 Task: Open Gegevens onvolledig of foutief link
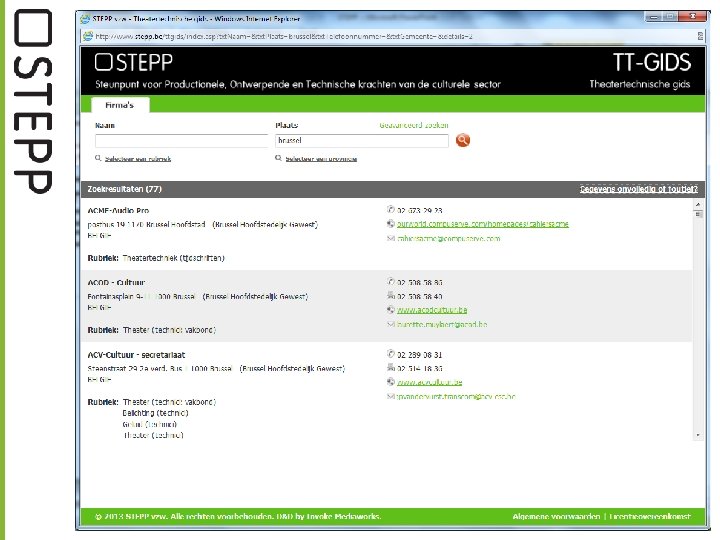click(638, 189)
